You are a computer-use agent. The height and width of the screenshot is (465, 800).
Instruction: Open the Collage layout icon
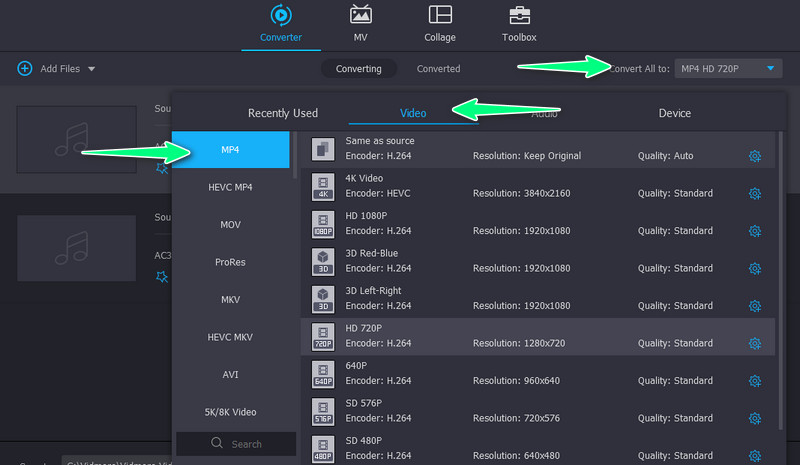tap(439, 15)
